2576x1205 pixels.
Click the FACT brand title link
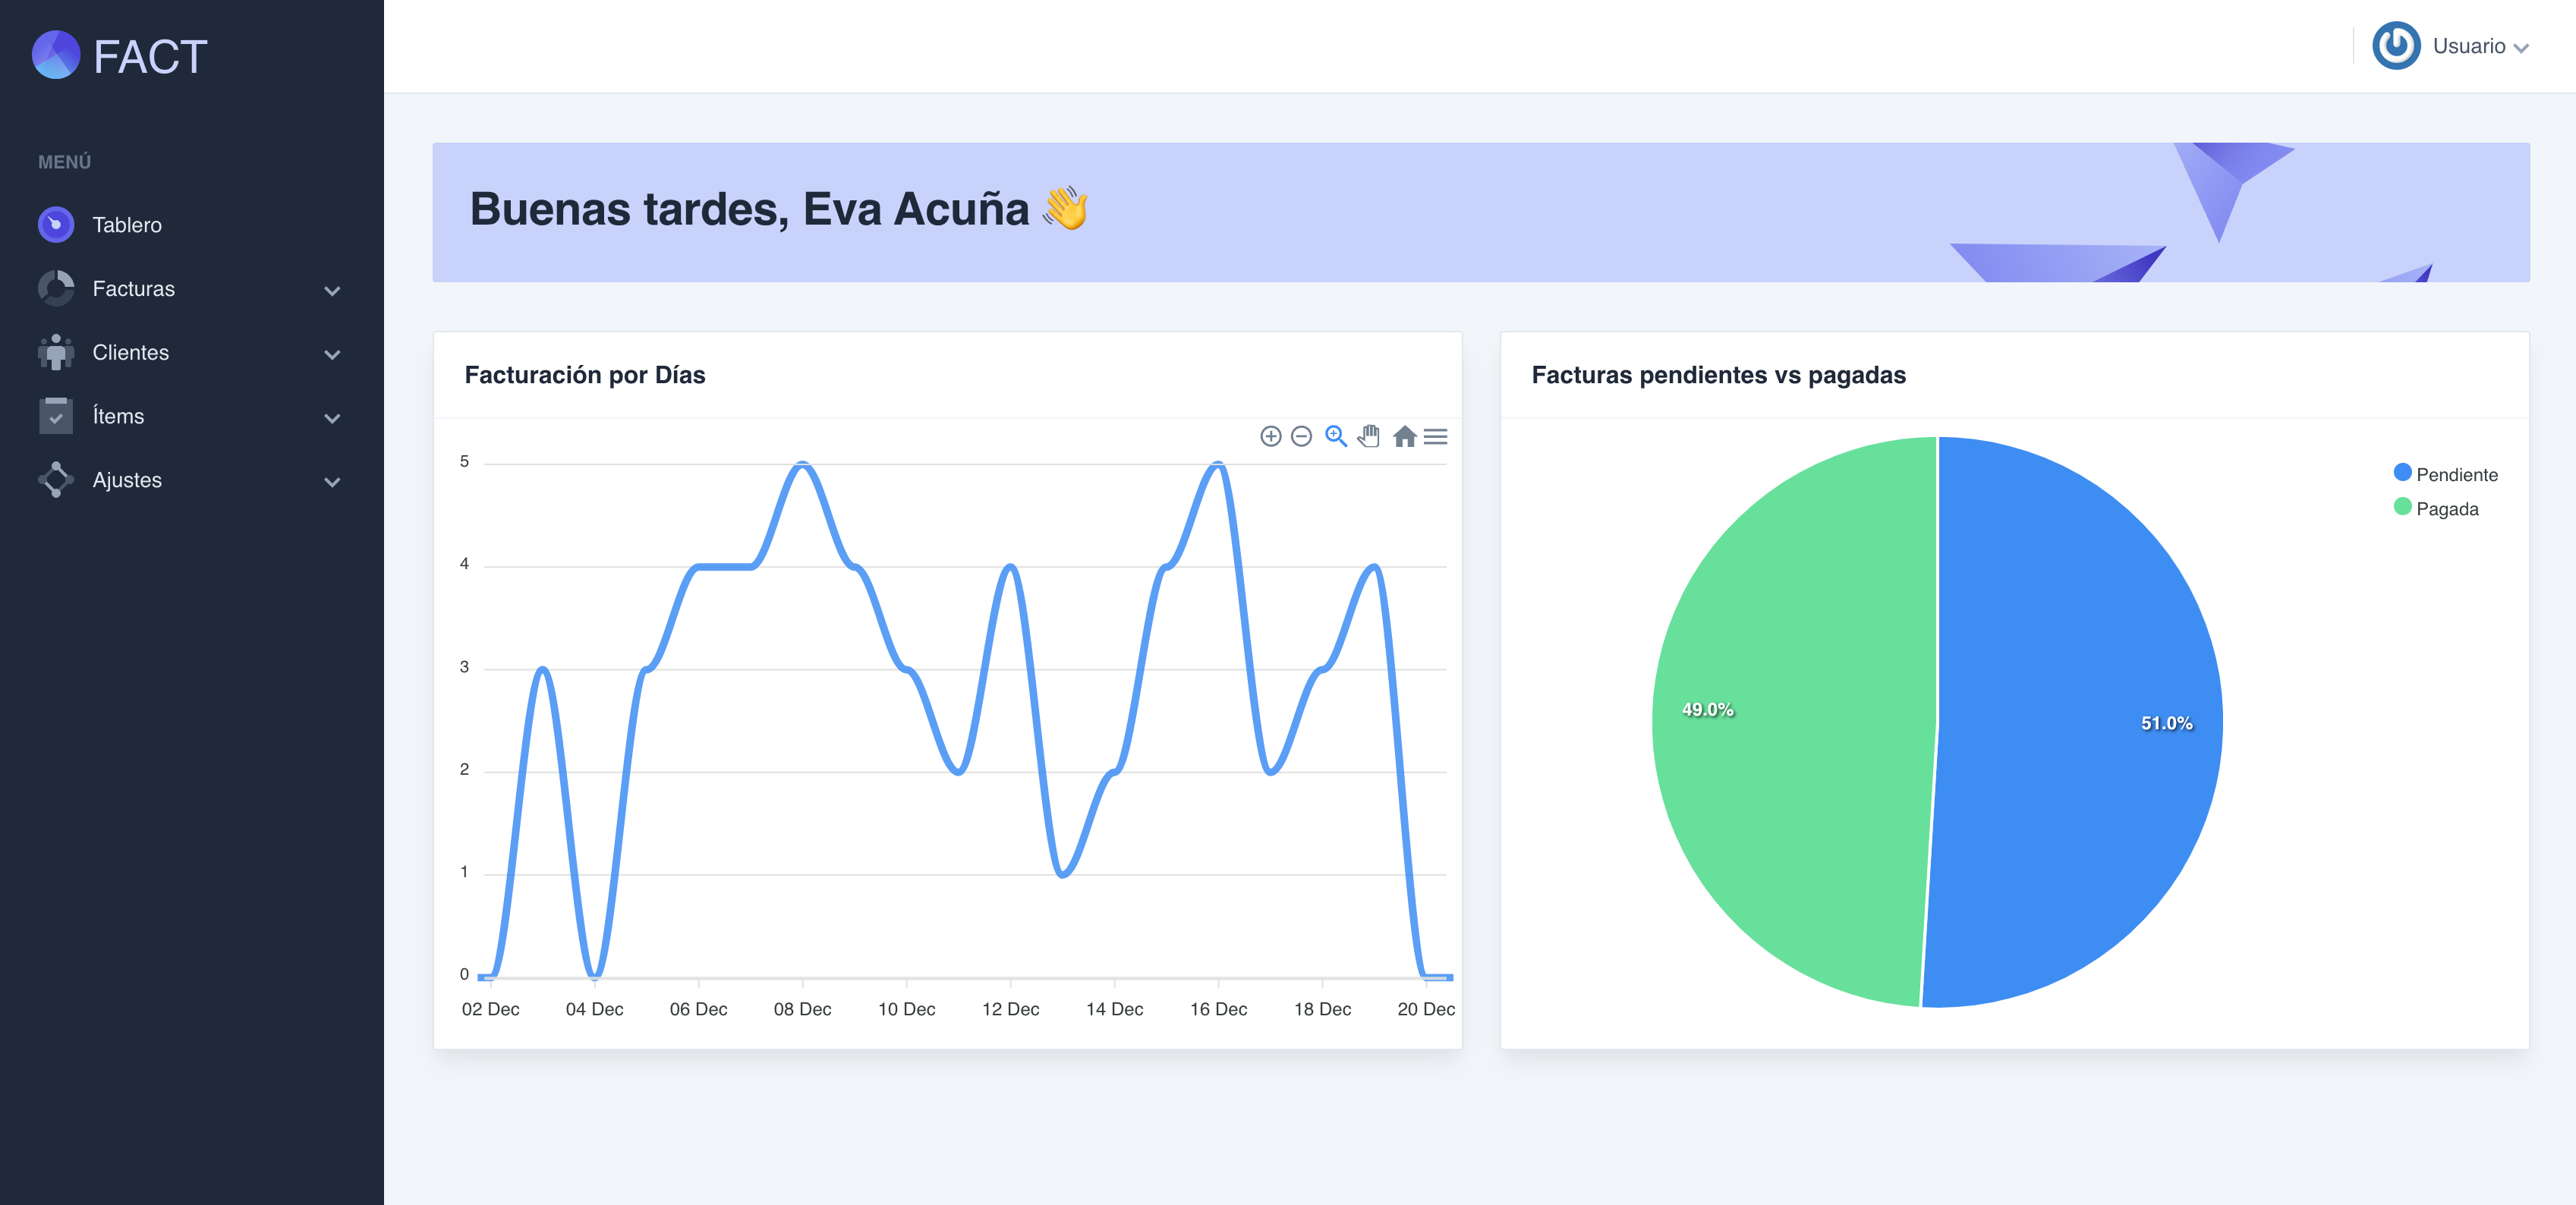[150, 57]
